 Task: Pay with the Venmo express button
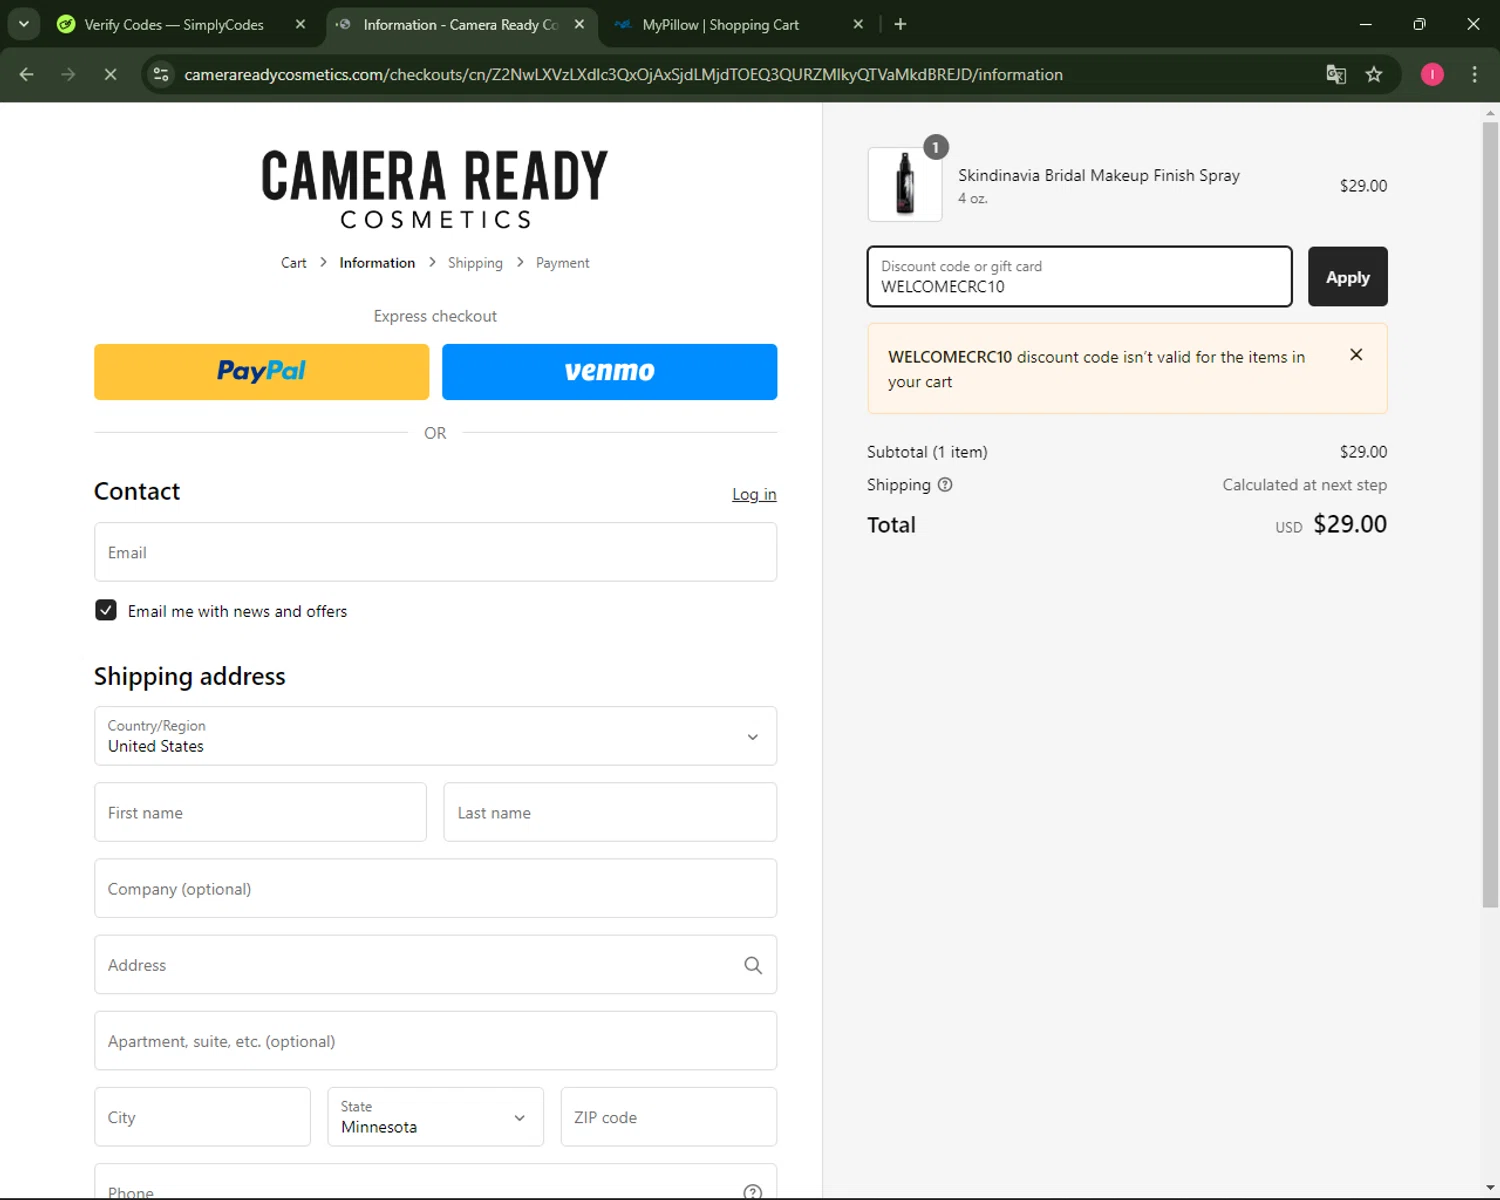click(610, 372)
